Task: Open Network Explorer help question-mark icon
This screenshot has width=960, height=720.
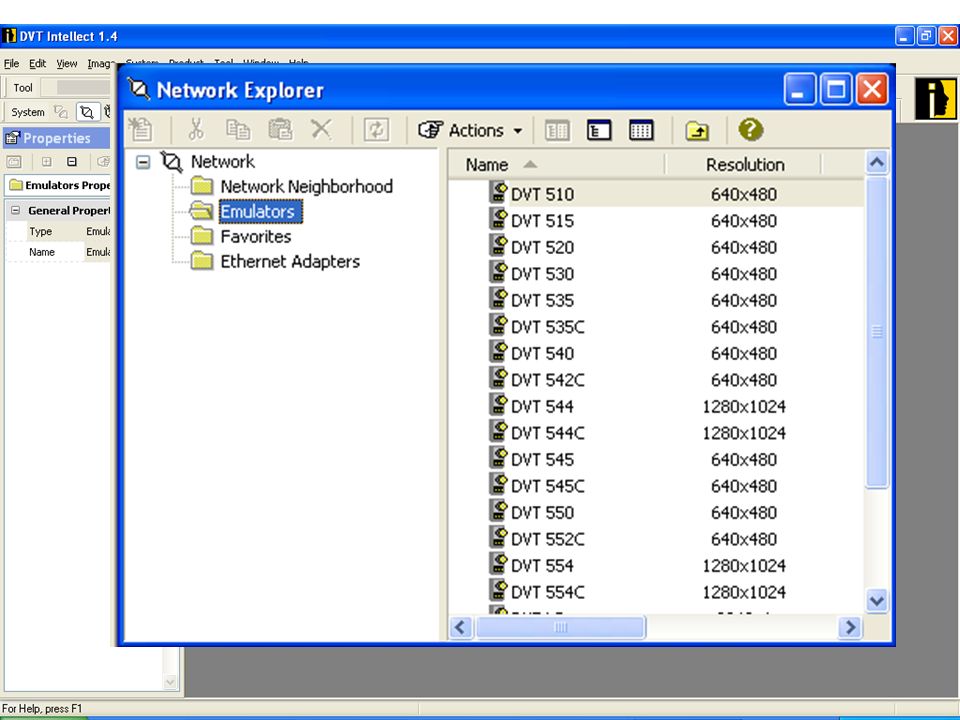Action: tap(751, 130)
